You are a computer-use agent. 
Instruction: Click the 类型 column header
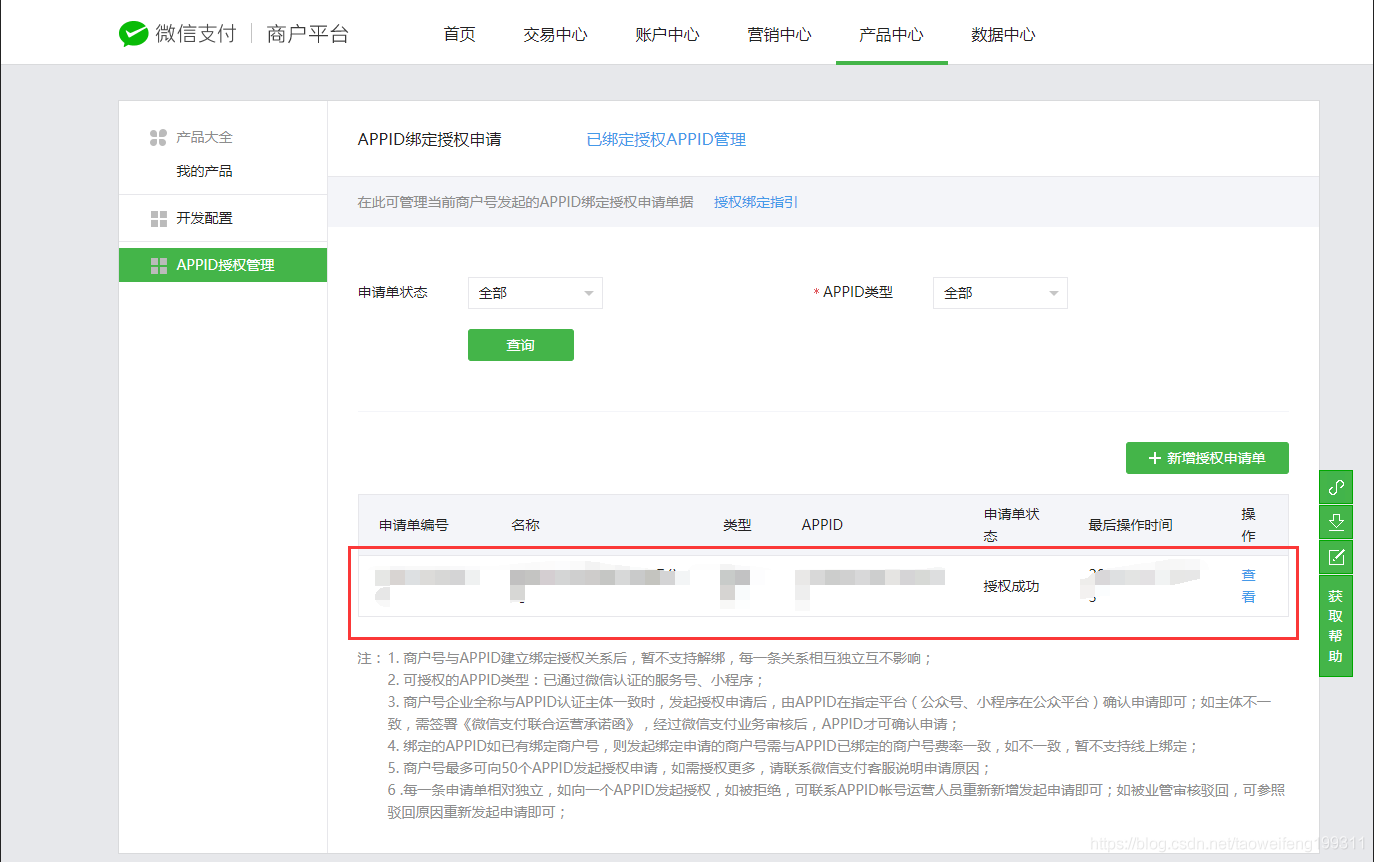pyautogui.click(x=738, y=525)
